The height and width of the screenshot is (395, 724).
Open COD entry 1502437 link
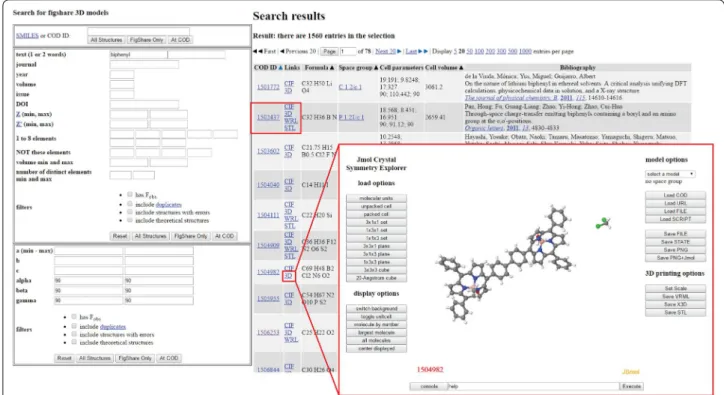point(268,117)
